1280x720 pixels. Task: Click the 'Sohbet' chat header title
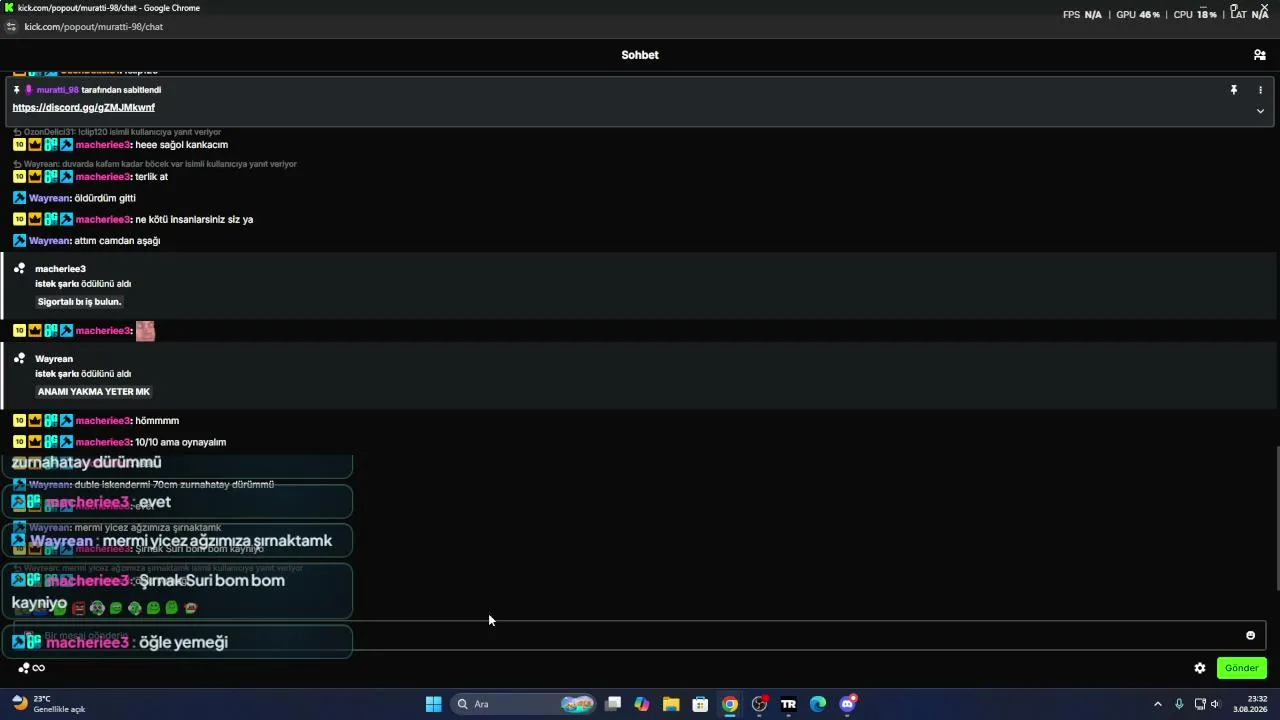[x=640, y=55]
